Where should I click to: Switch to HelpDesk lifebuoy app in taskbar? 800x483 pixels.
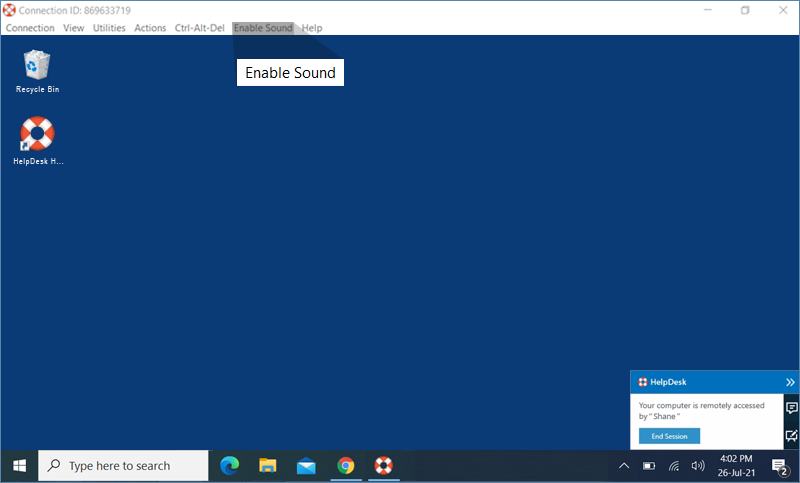point(383,465)
